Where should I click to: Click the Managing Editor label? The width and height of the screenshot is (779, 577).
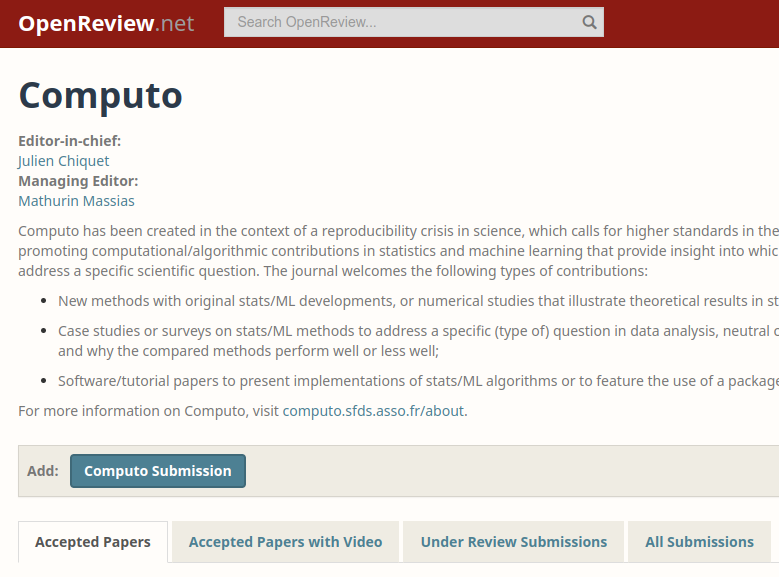tap(78, 181)
